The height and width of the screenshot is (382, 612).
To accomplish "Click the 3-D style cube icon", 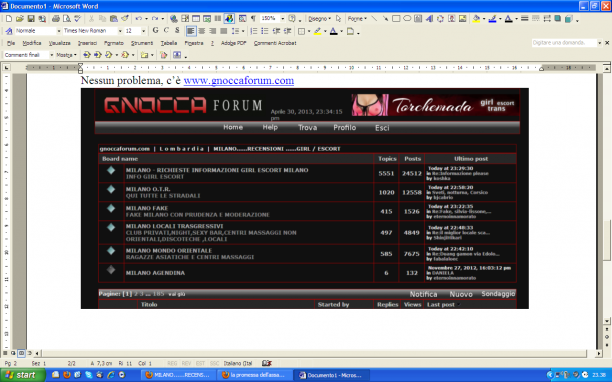I will (569, 18).
